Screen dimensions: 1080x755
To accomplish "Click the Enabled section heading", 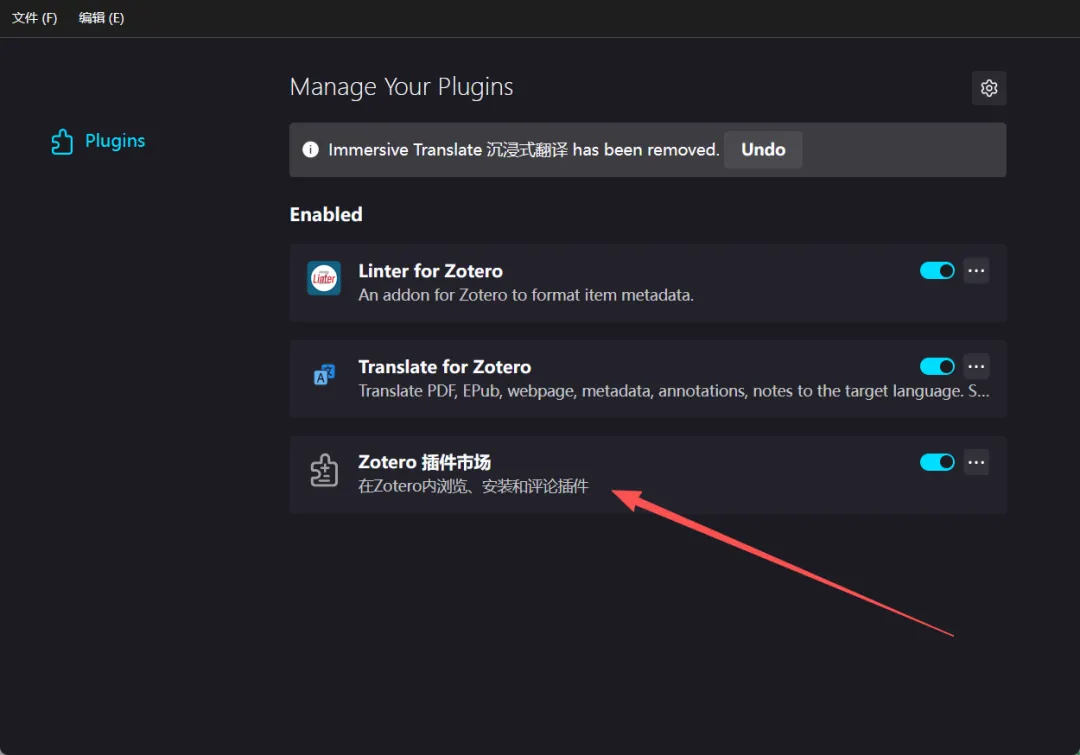I will click(x=326, y=214).
